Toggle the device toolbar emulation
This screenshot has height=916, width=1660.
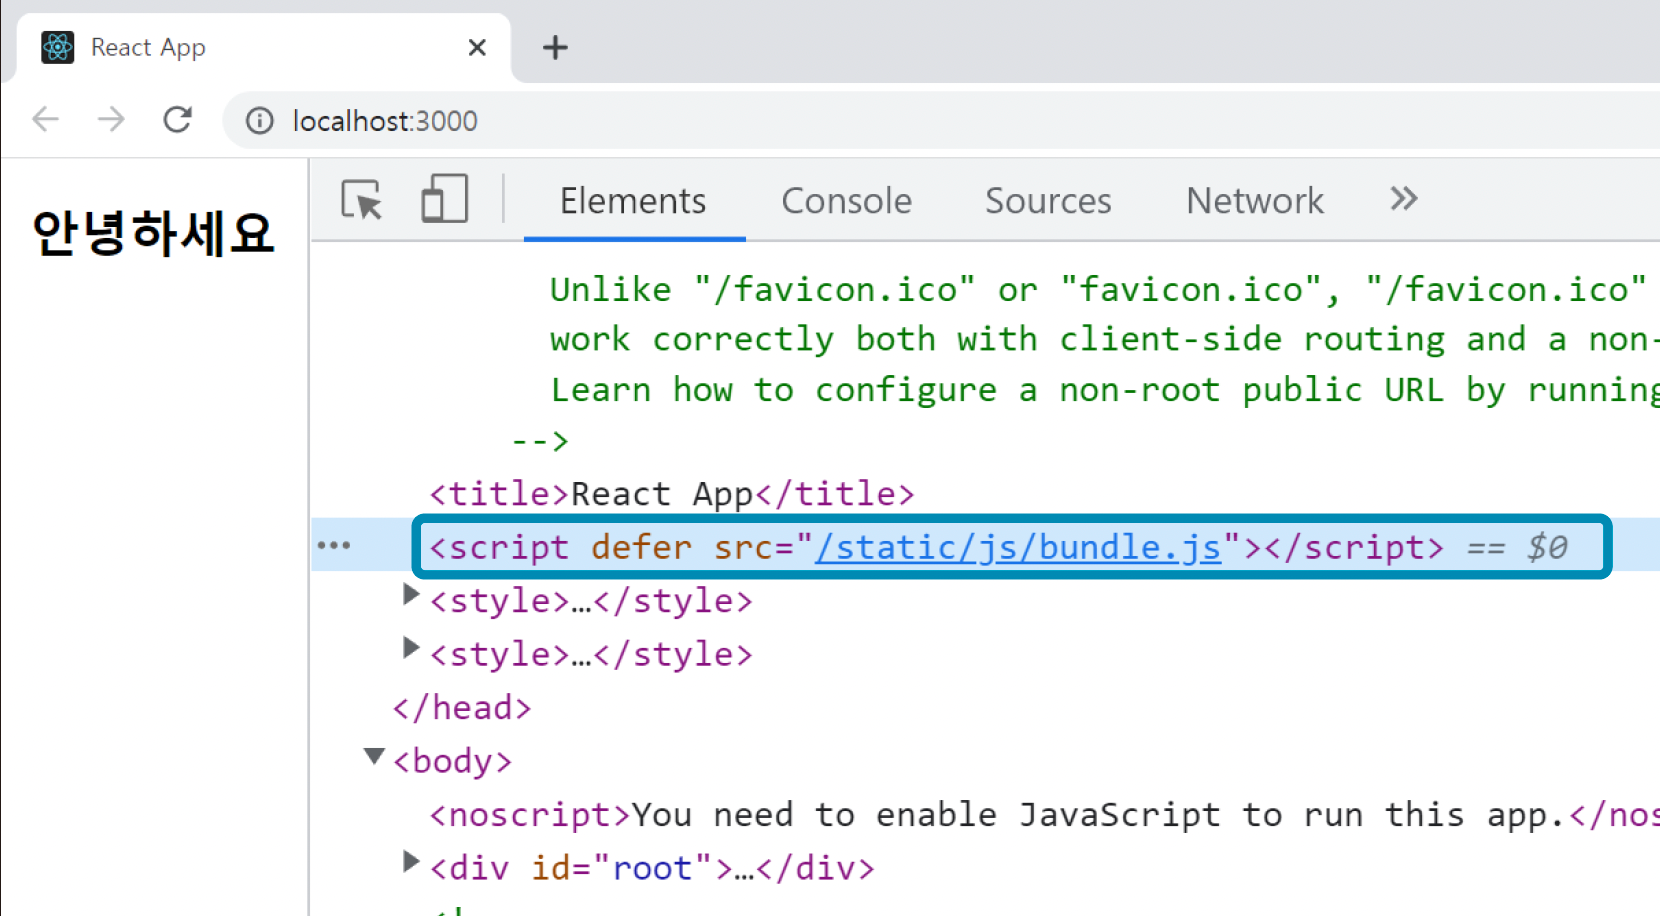(x=444, y=199)
